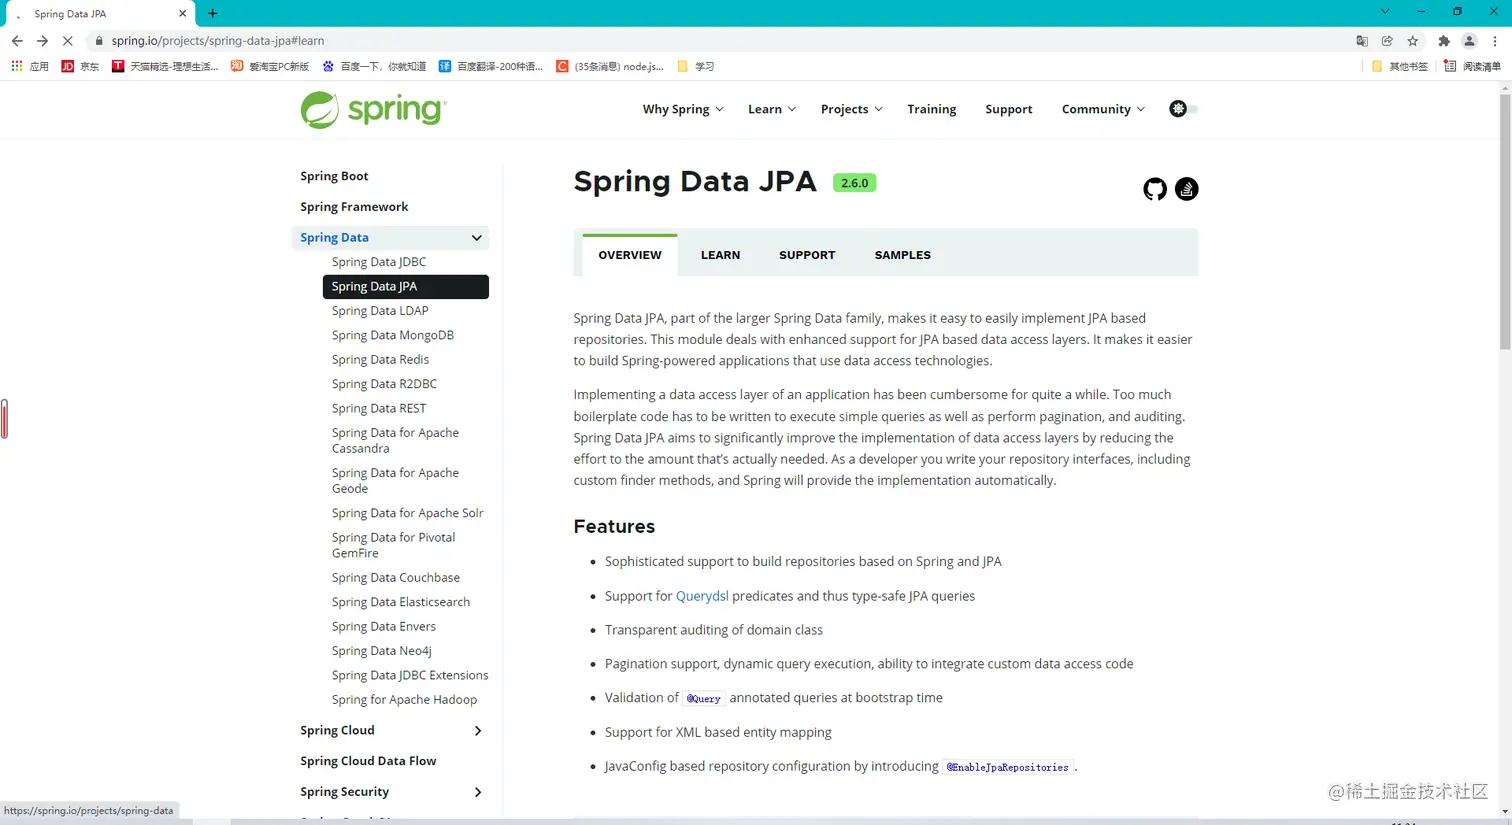Image resolution: width=1512 pixels, height=825 pixels.
Task: Go forward in browser history
Action: coord(42,41)
